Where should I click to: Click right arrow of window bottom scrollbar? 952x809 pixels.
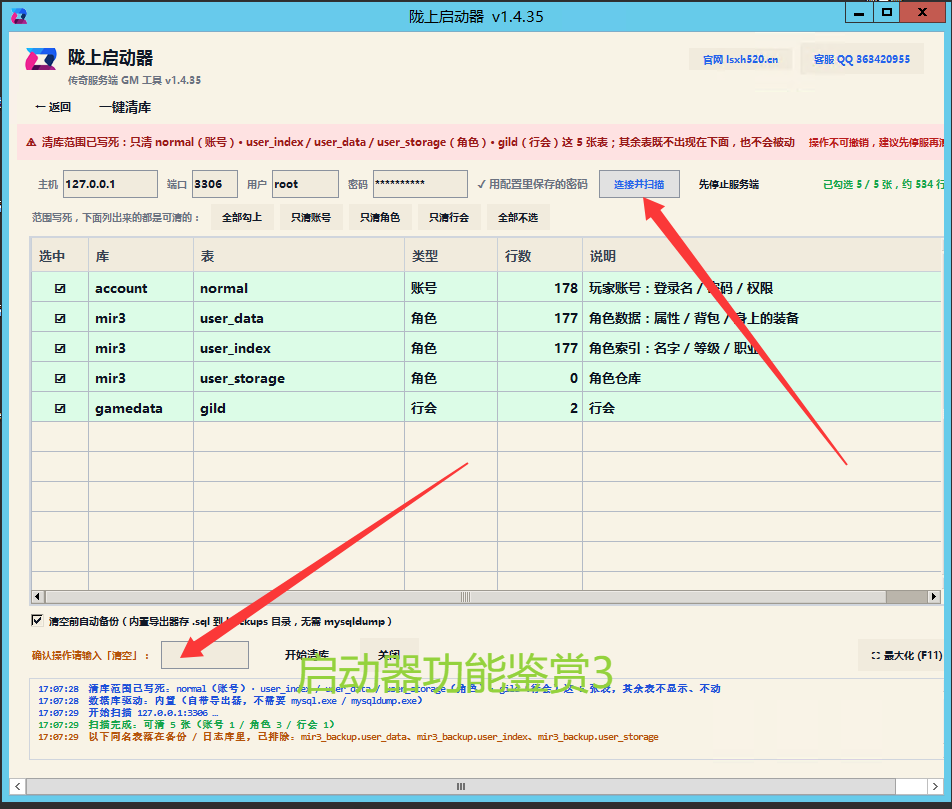point(935,786)
